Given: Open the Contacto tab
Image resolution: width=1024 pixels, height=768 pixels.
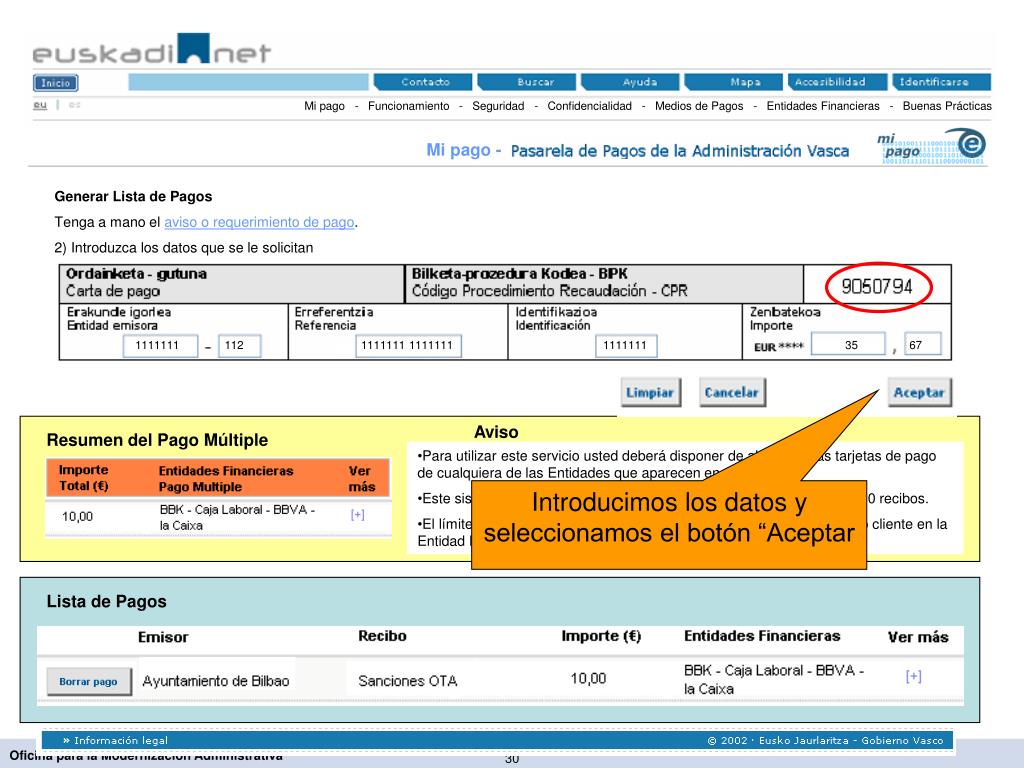Looking at the screenshot, I should 423,82.
